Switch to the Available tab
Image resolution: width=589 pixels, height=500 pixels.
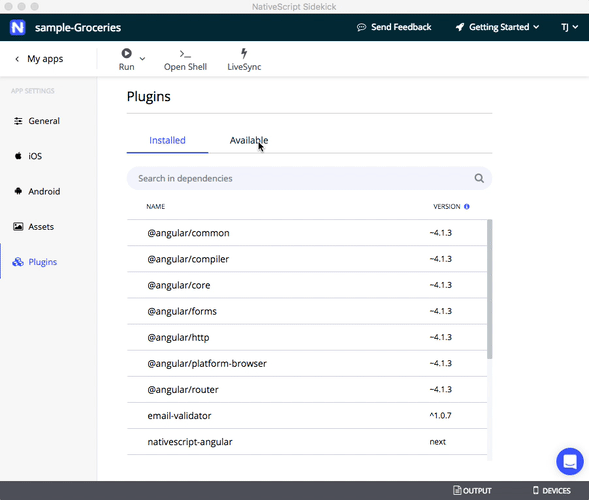tap(249, 140)
